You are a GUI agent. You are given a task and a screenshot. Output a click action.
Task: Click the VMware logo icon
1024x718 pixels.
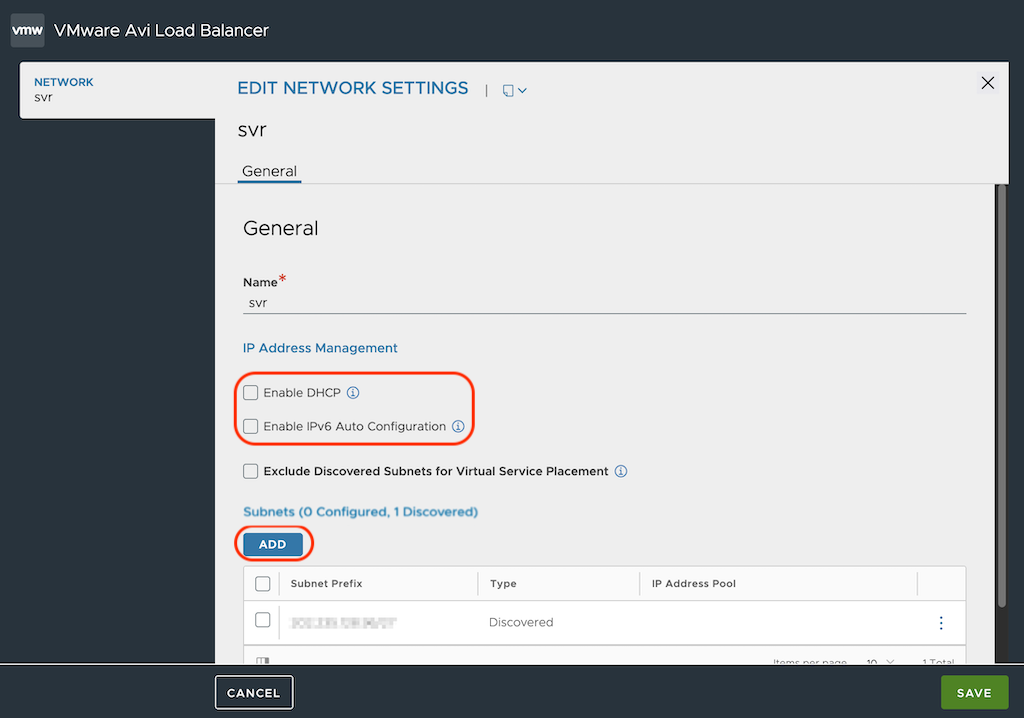(27, 30)
